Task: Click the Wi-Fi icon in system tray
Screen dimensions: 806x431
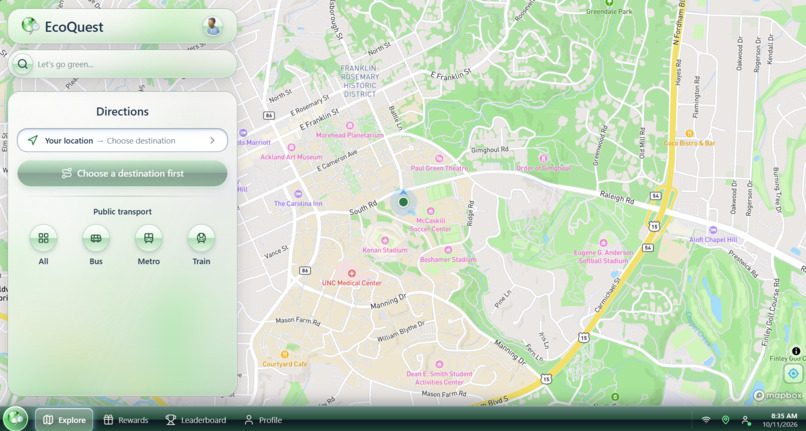Action: (706, 420)
